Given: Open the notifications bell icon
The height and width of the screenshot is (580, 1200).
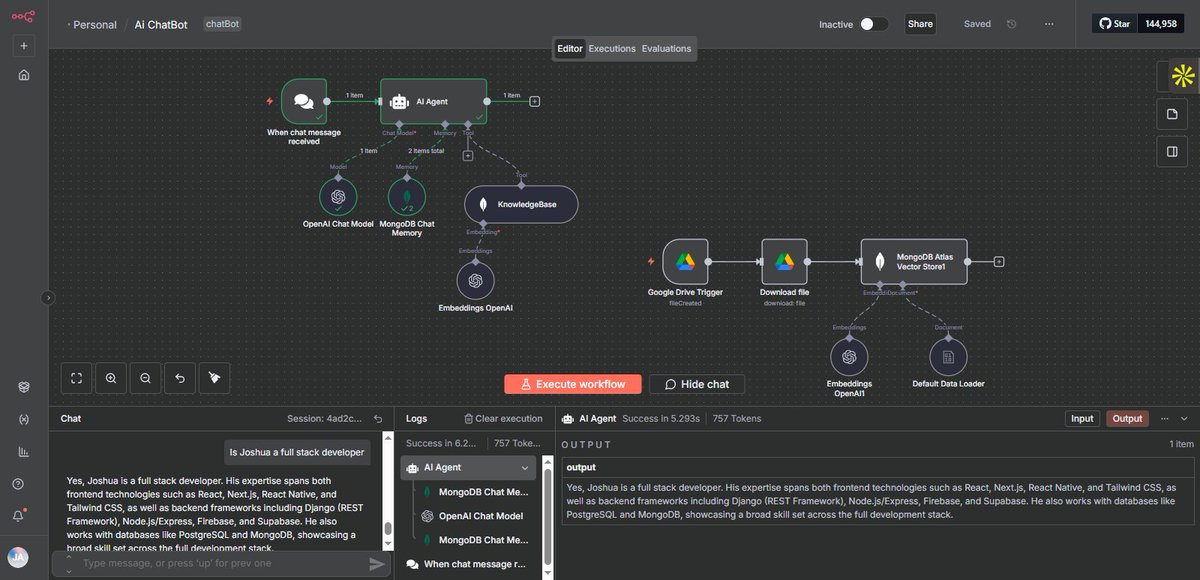Looking at the screenshot, I should coord(18,515).
